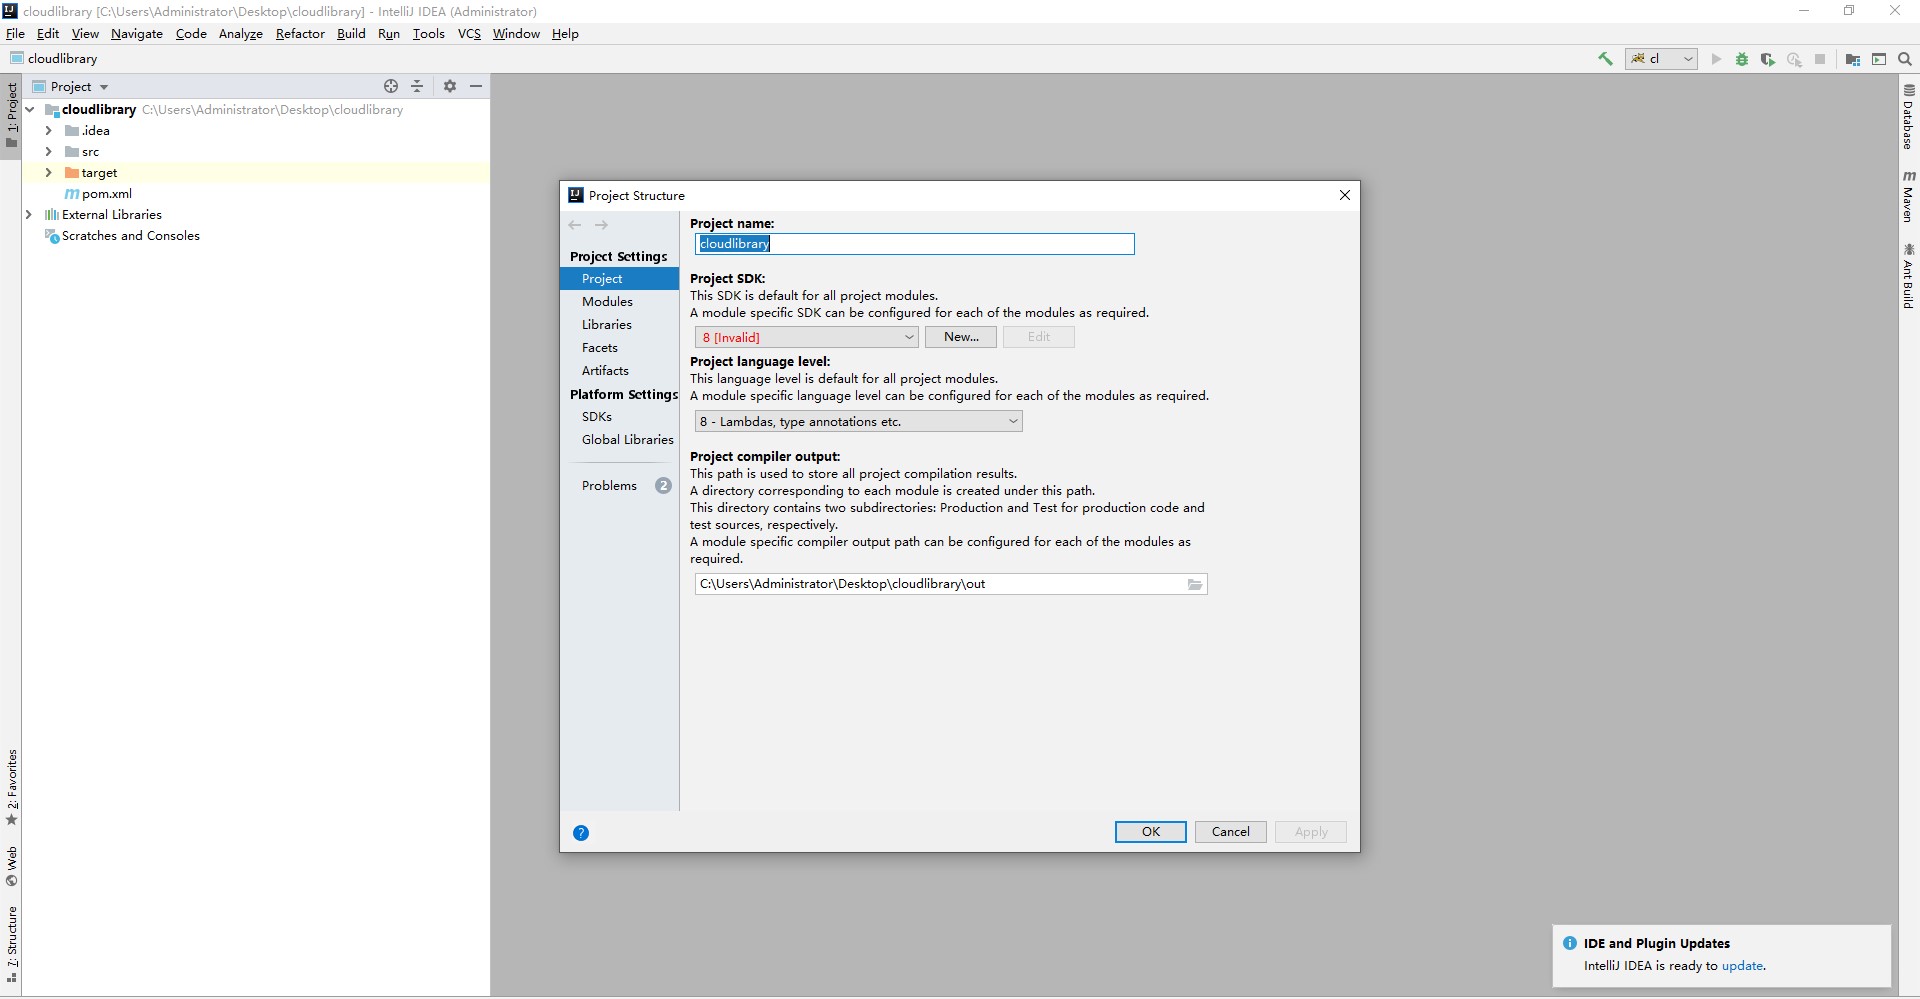Viewport: 1920px width, 999px height.
Task: Click the back arrow in Project Structure
Action: (575, 225)
